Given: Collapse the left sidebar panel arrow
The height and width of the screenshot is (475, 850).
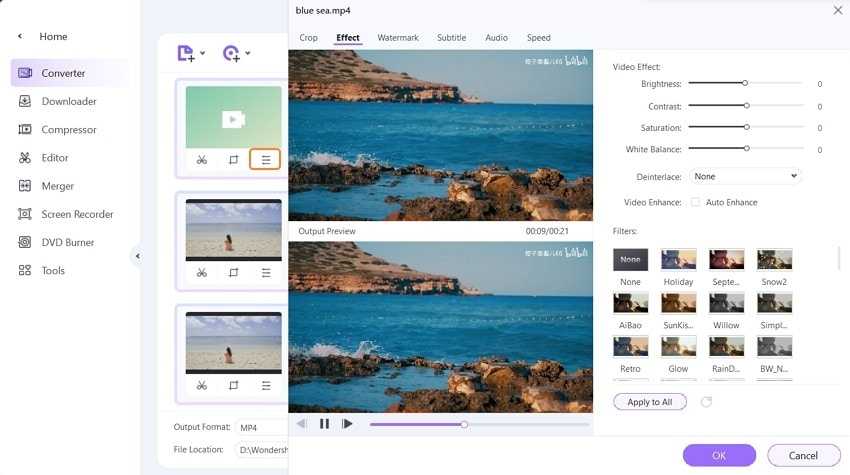Looking at the screenshot, I should click(137, 256).
